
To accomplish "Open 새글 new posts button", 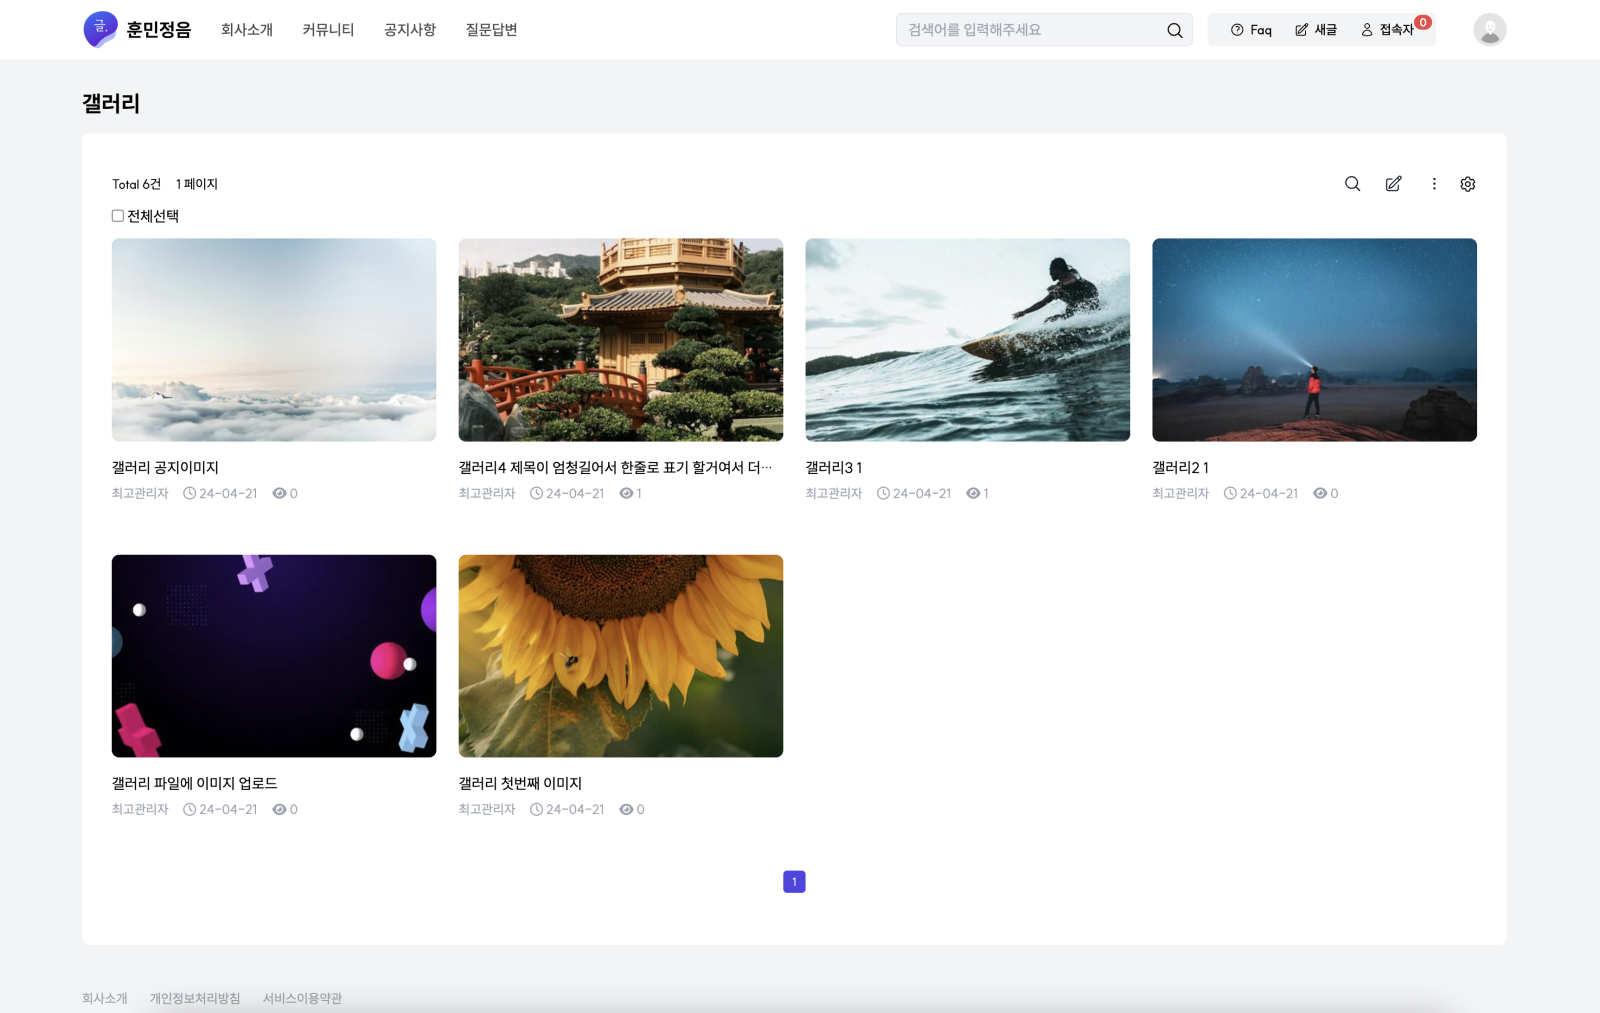I will (x=1316, y=30).
